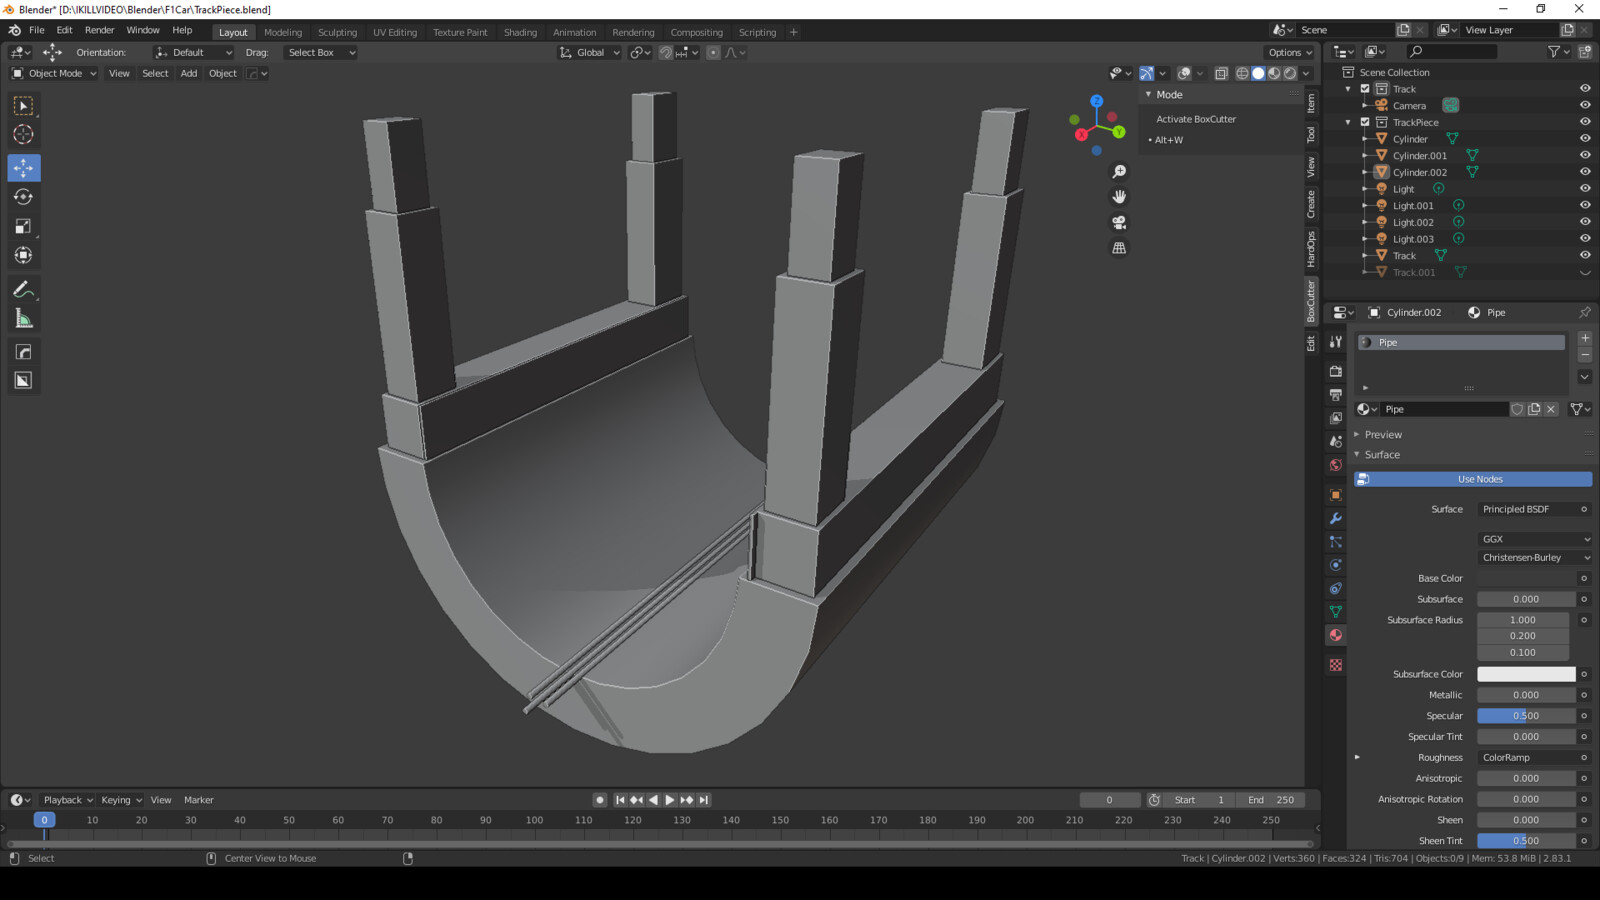Open the Render properties tab
This screenshot has height=900, width=1600.
point(1336,371)
